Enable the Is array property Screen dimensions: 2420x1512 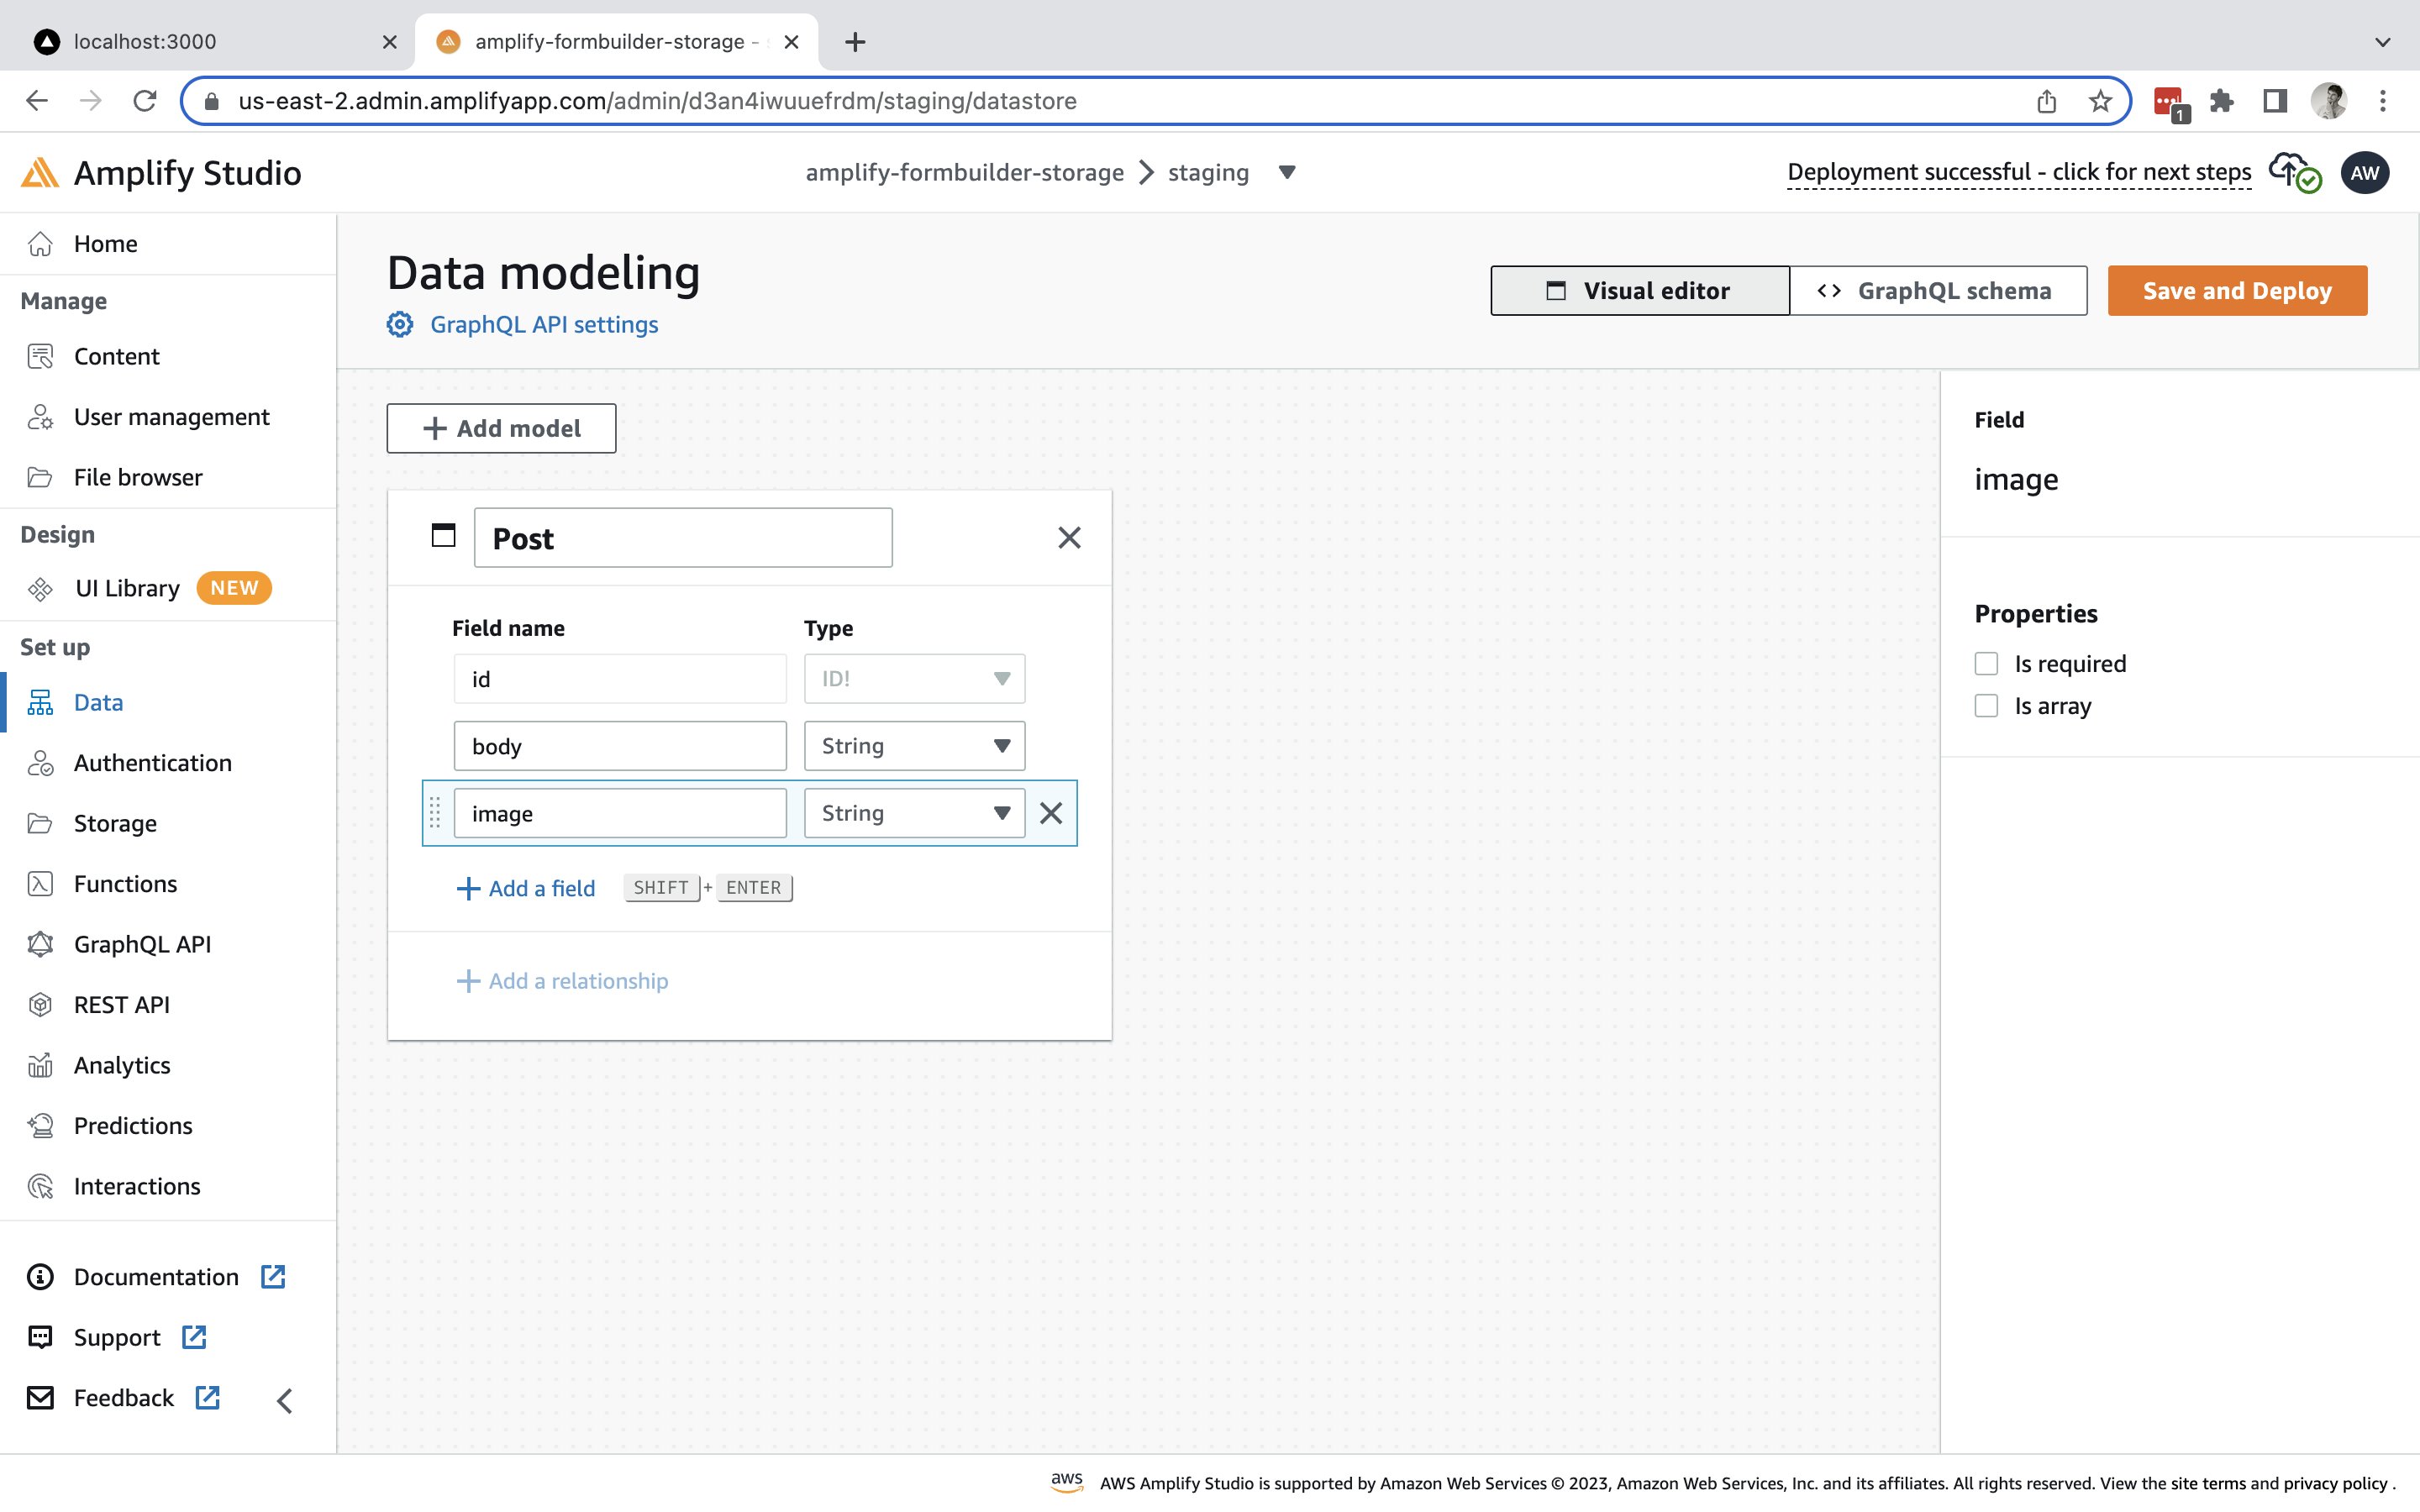click(1988, 705)
